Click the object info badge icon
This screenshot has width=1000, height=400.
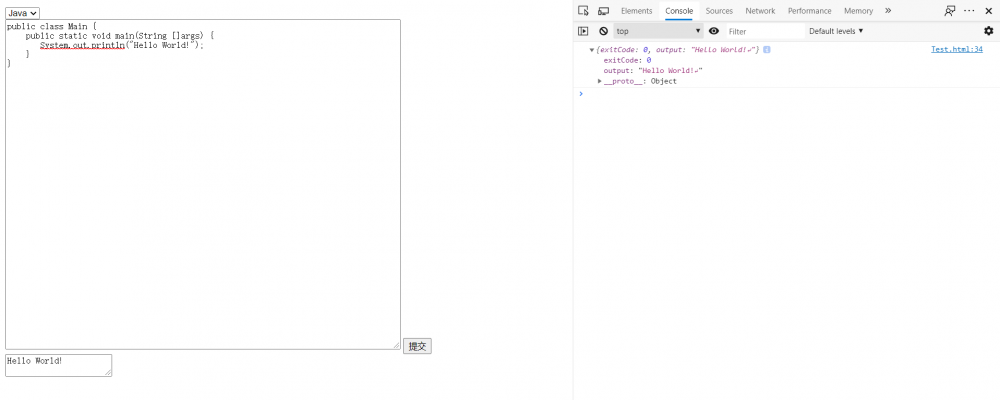[767, 50]
